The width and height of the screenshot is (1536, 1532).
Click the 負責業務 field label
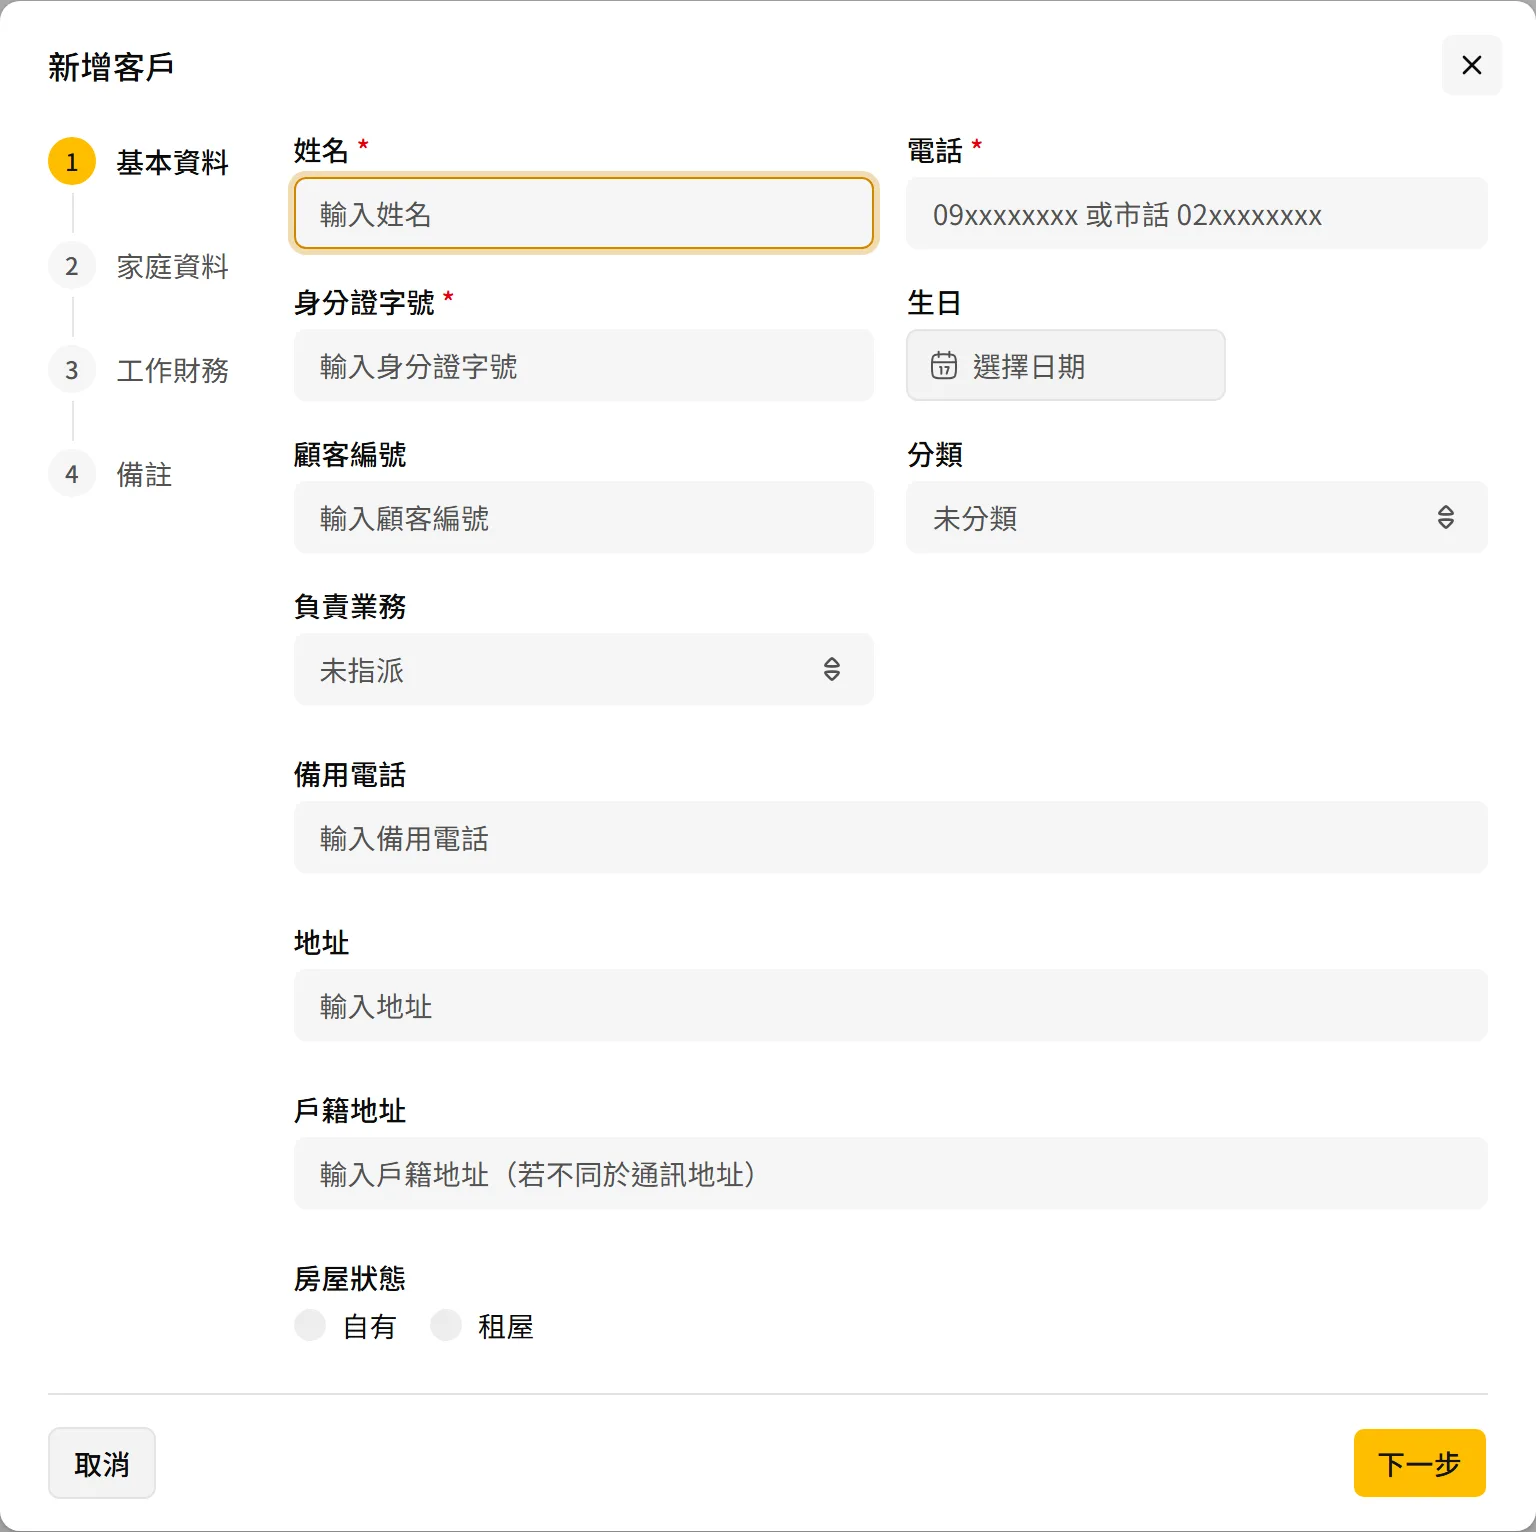coord(350,606)
